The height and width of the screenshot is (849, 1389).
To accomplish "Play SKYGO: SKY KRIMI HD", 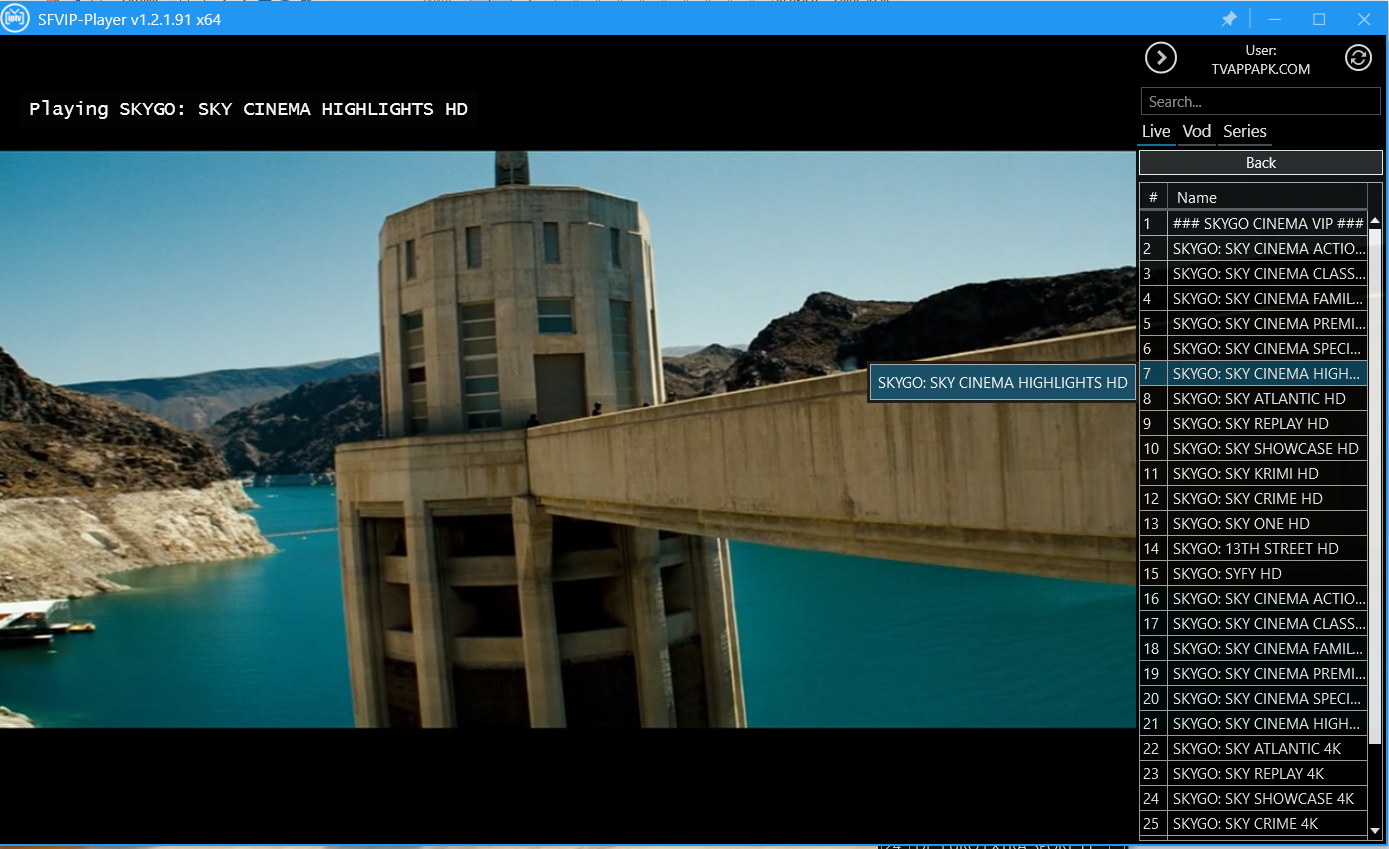I will (x=1253, y=473).
